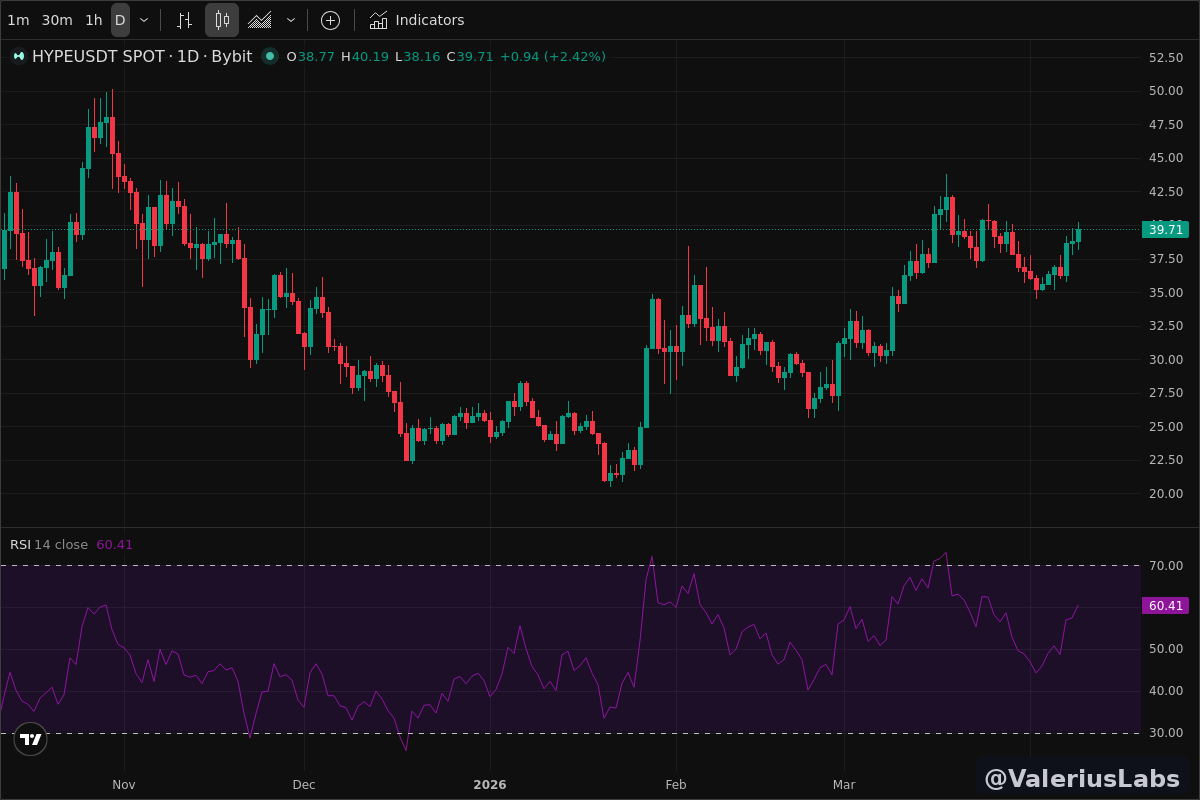Switch to the 1m timeframe
Image resolution: width=1200 pixels, height=800 pixels.
pos(18,20)
